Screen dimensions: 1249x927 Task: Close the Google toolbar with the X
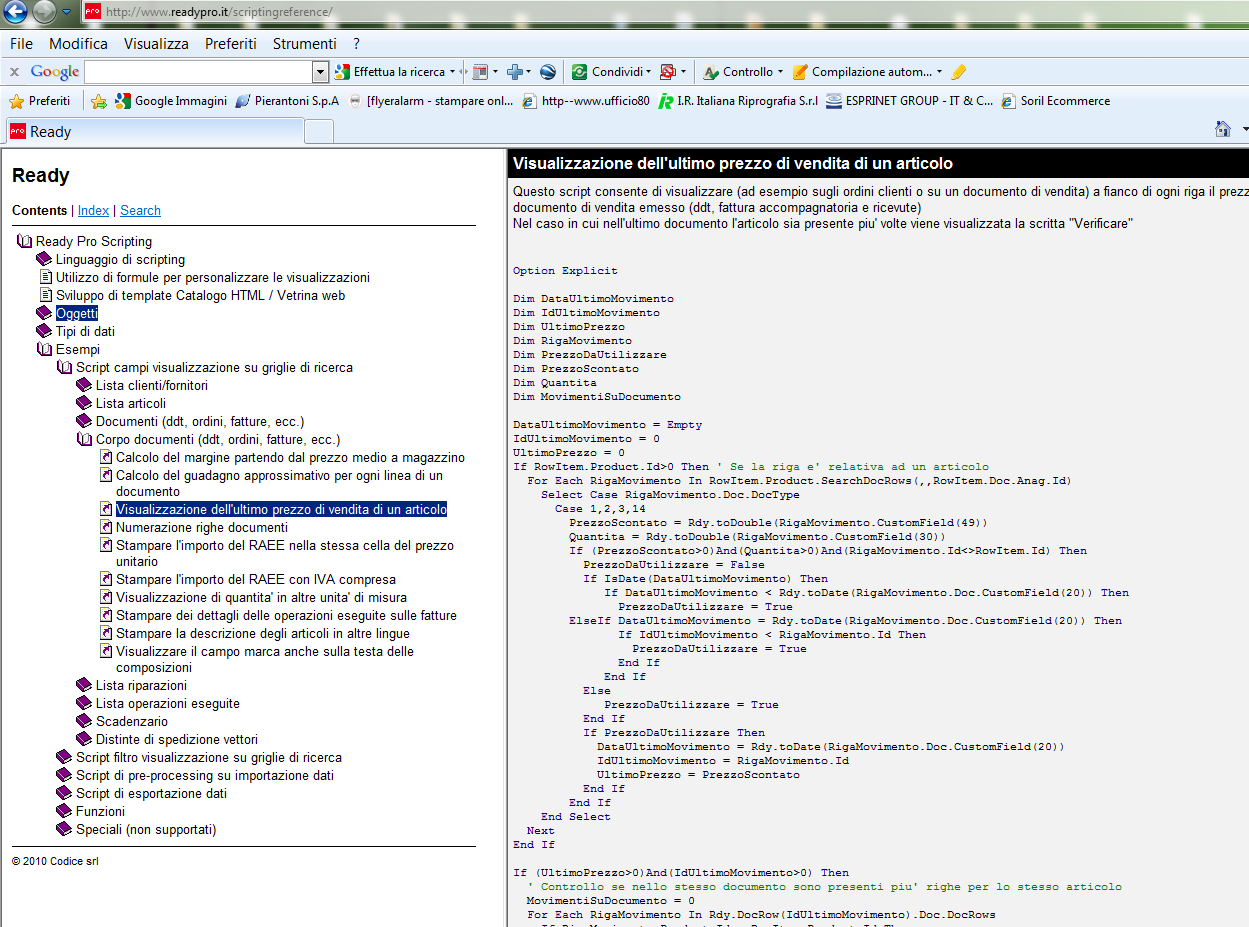[x=14, y=72]
